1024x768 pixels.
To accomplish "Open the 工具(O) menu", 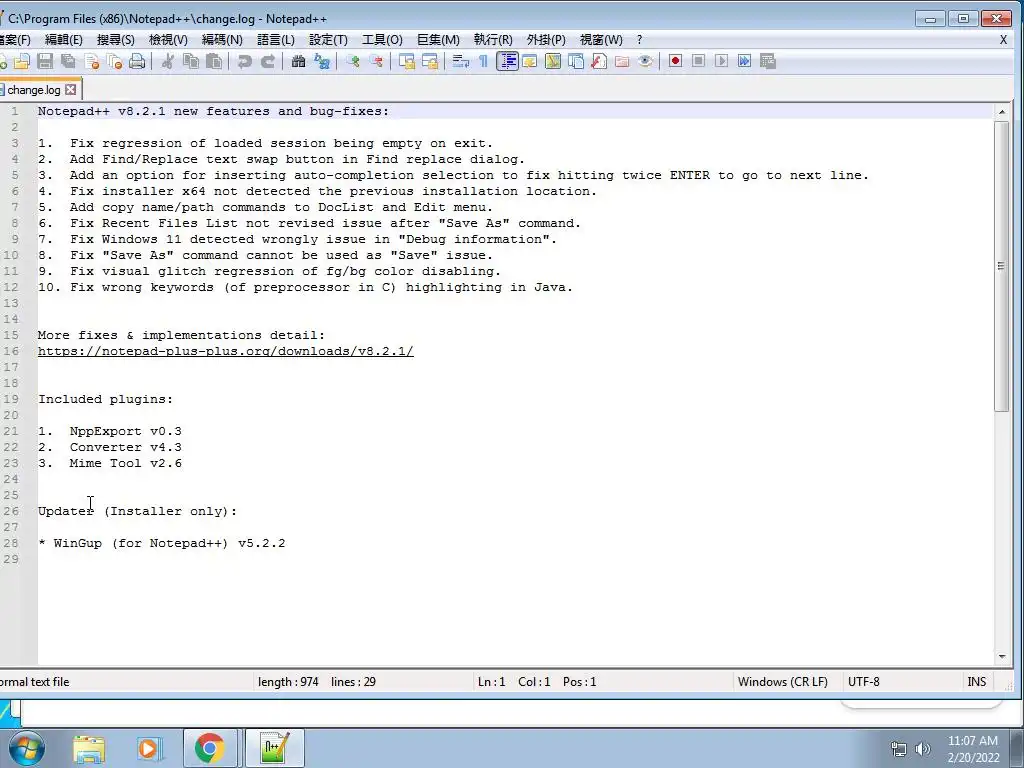I will (382, 40).
